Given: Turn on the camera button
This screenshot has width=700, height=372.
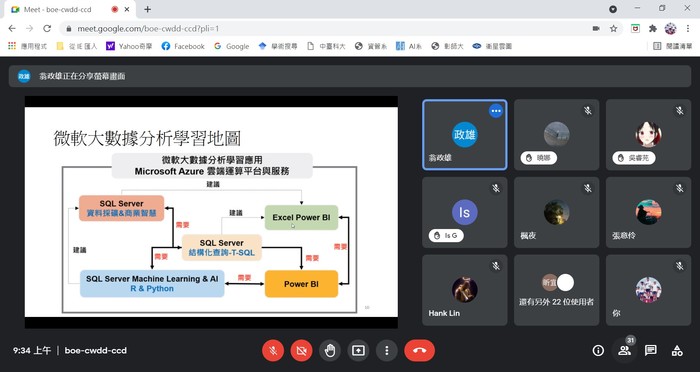Looking at the screenshot, I should (x=301, y=351).
